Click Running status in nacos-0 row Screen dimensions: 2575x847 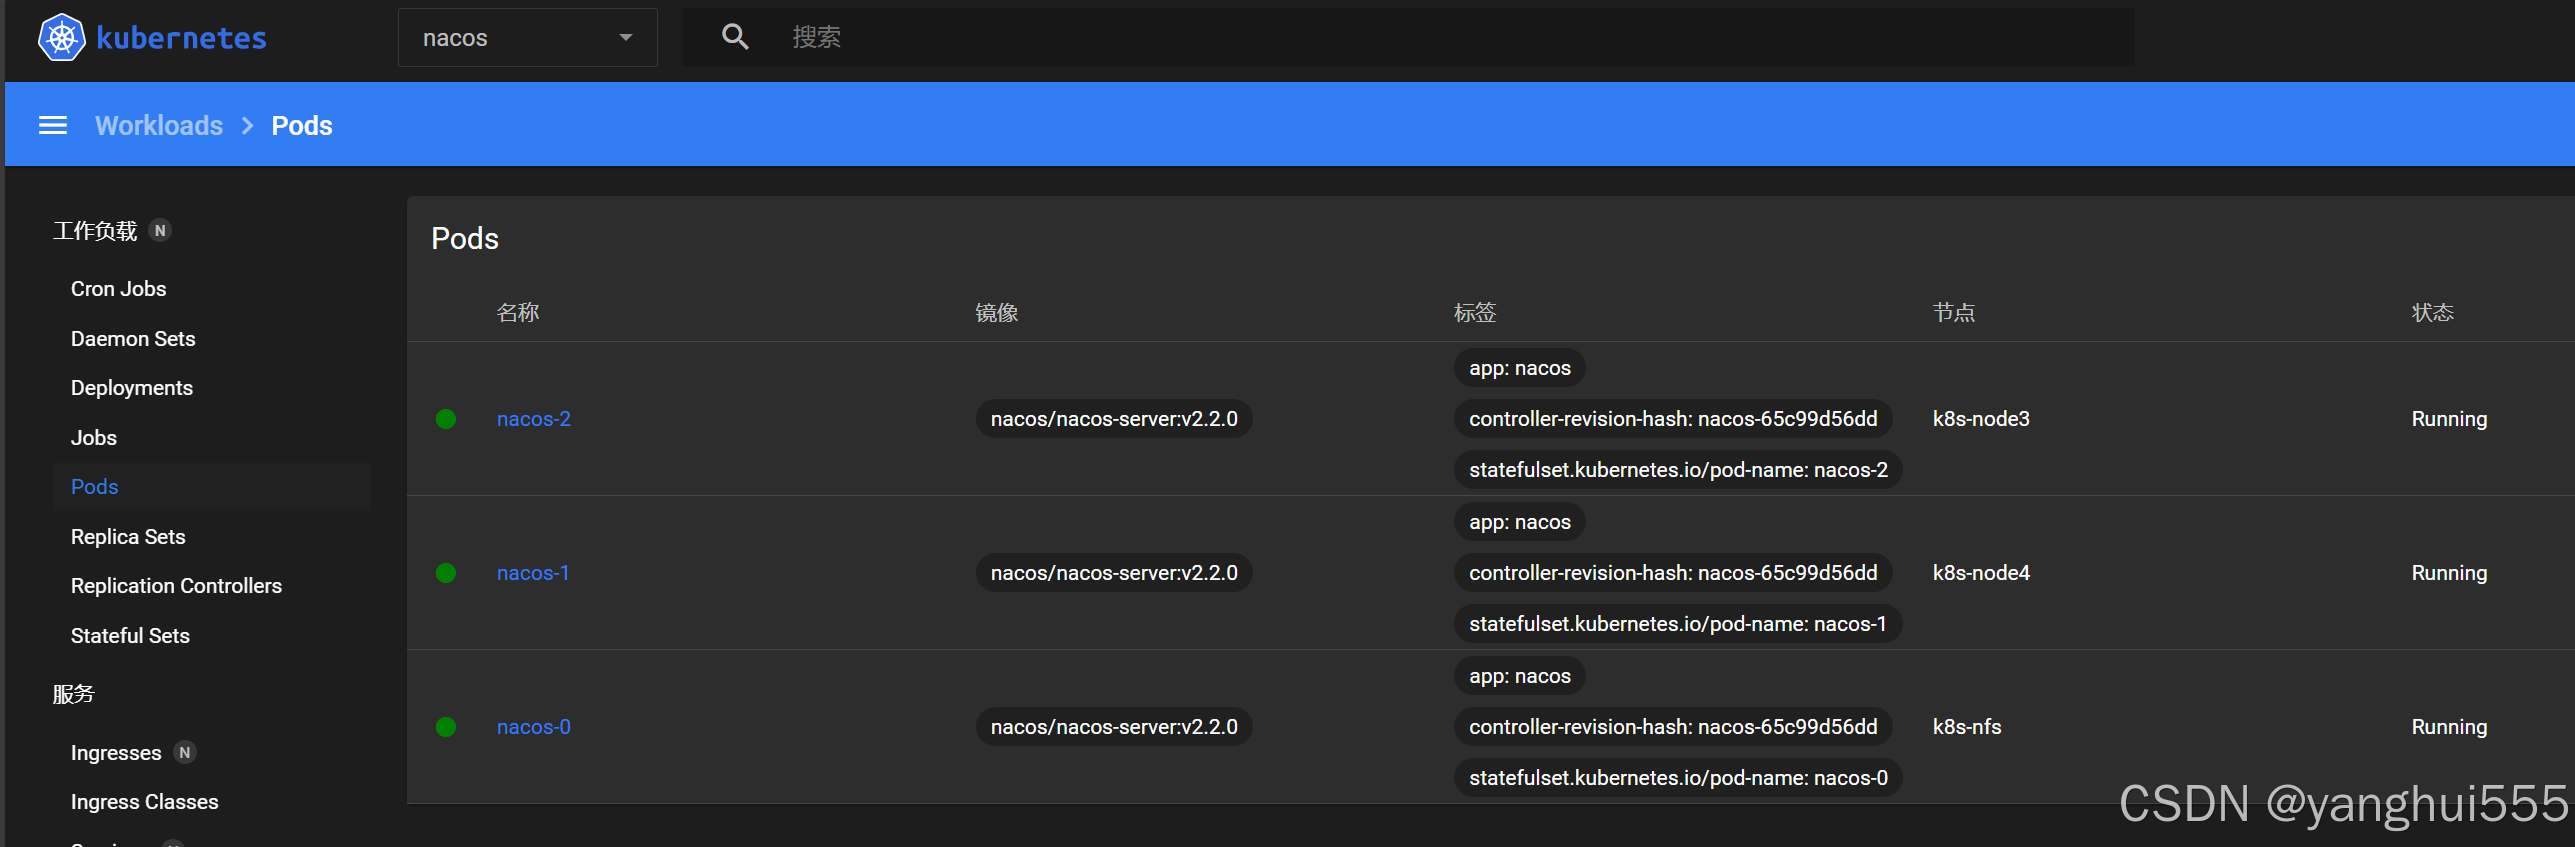(x=2449, y=727)
